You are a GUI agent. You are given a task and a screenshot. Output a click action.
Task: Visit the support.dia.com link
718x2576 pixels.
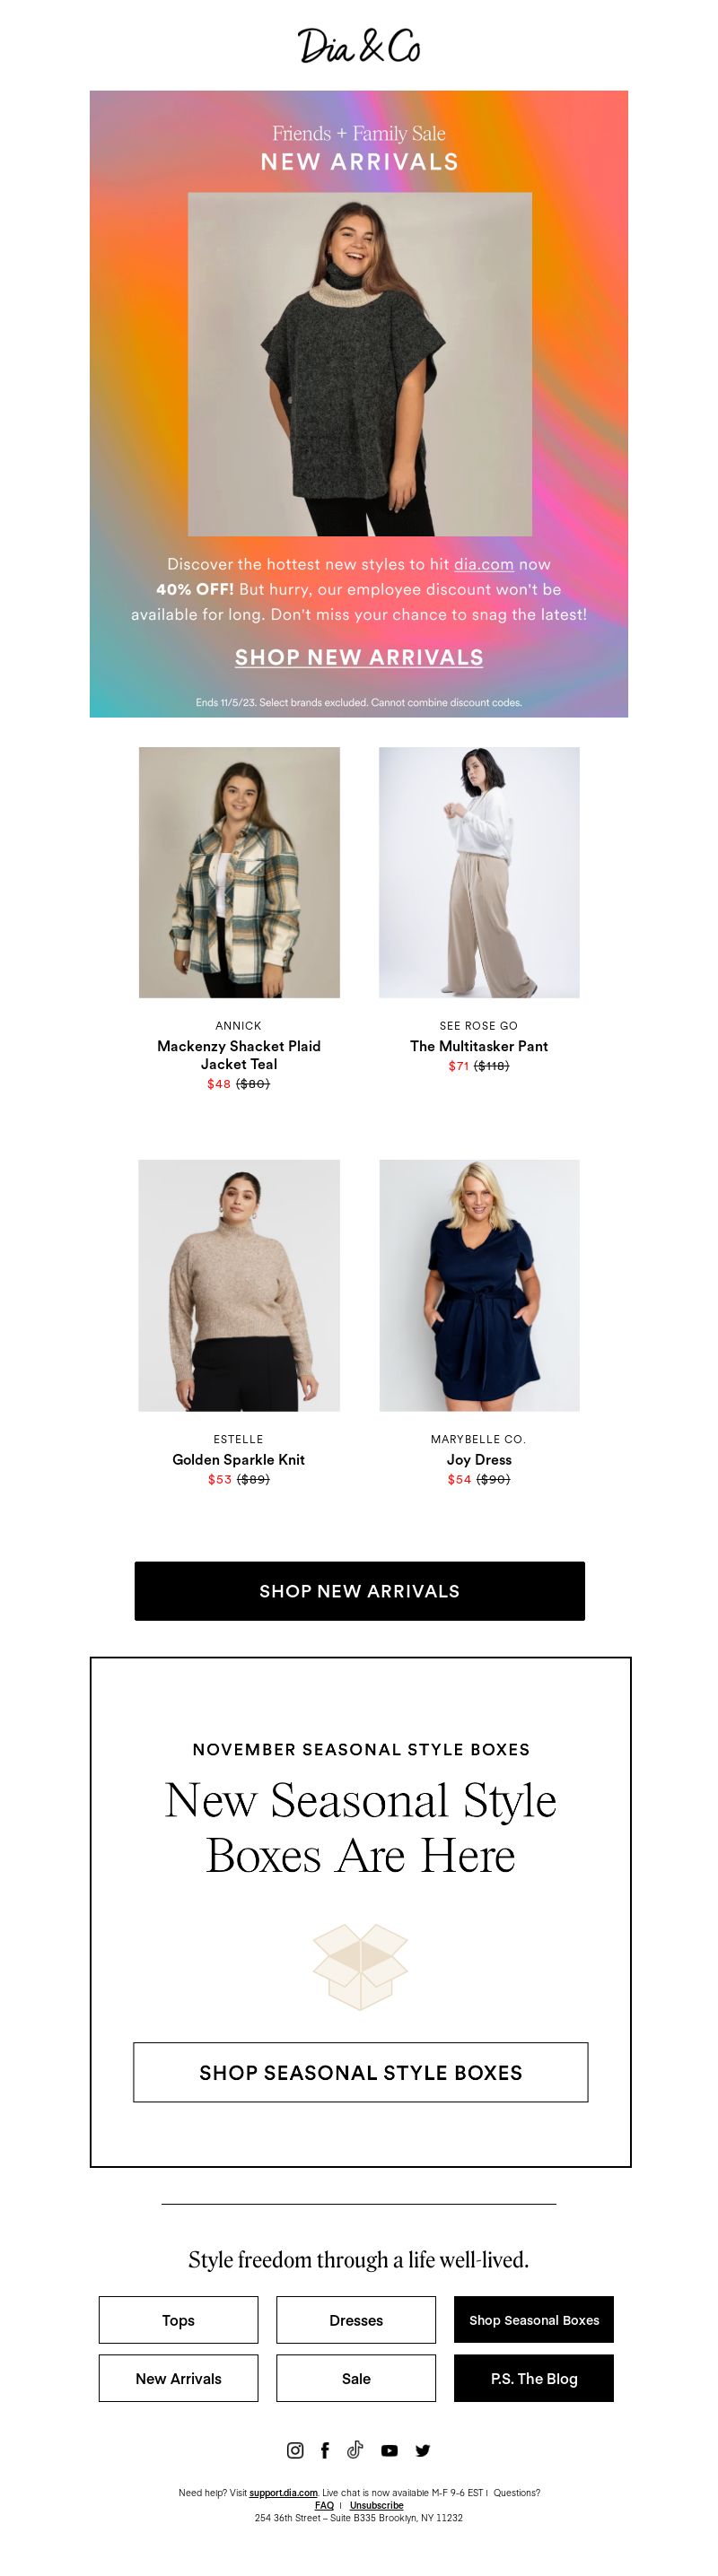tap(283, 2492)
